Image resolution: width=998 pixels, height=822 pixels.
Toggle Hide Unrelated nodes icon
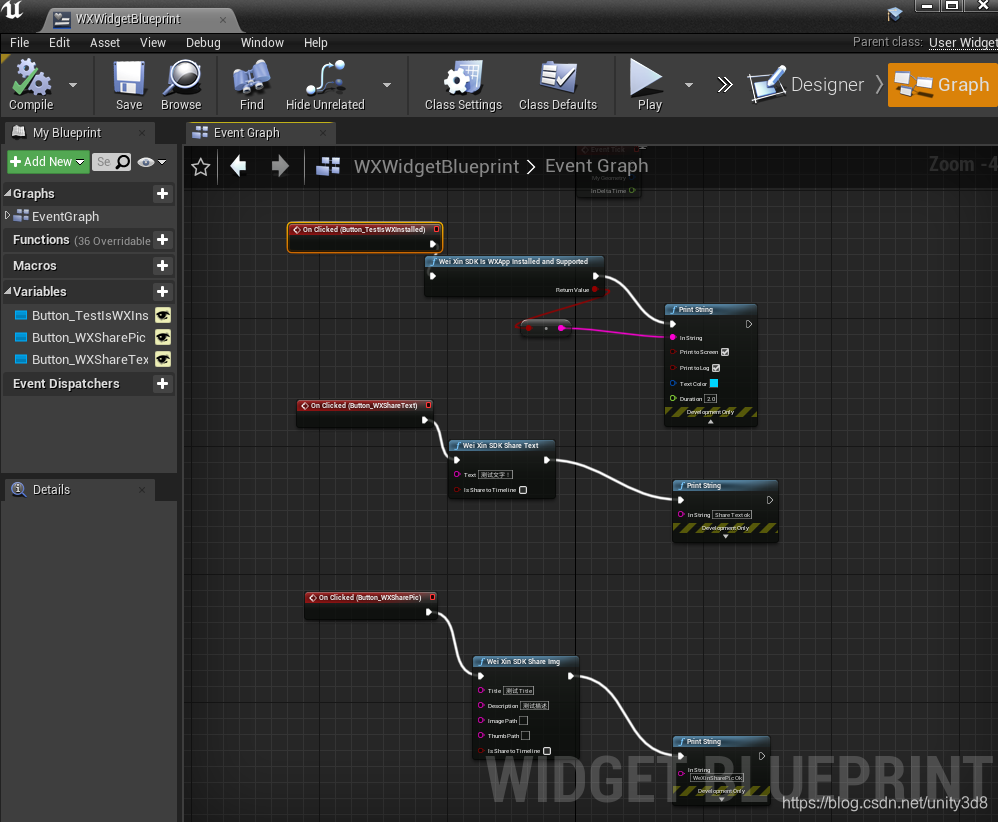coord(325,85)
